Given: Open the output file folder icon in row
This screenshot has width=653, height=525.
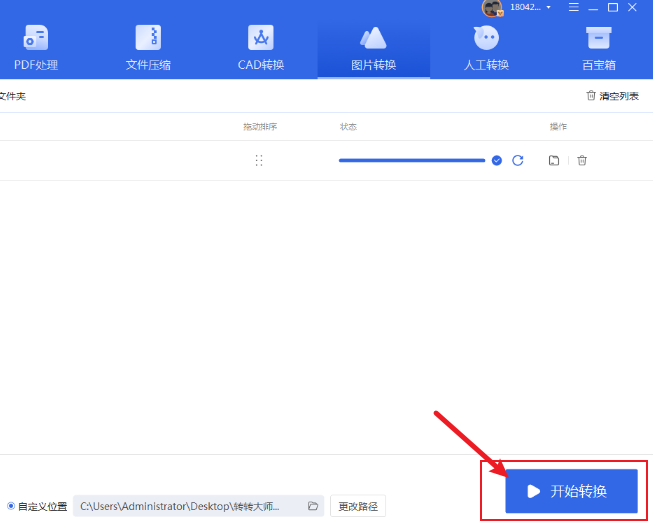Looking at the screenshot, I should (553, 160).
